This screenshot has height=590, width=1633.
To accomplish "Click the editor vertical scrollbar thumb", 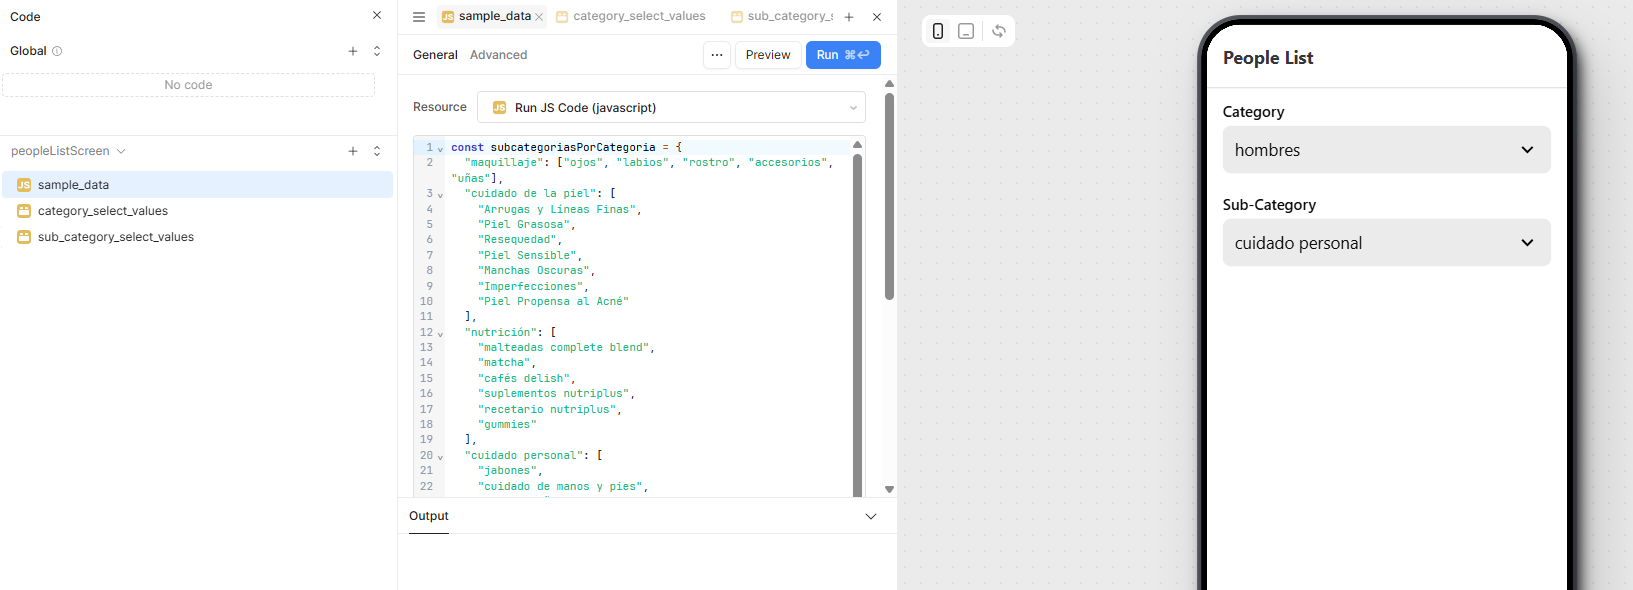I will (857, 325).
